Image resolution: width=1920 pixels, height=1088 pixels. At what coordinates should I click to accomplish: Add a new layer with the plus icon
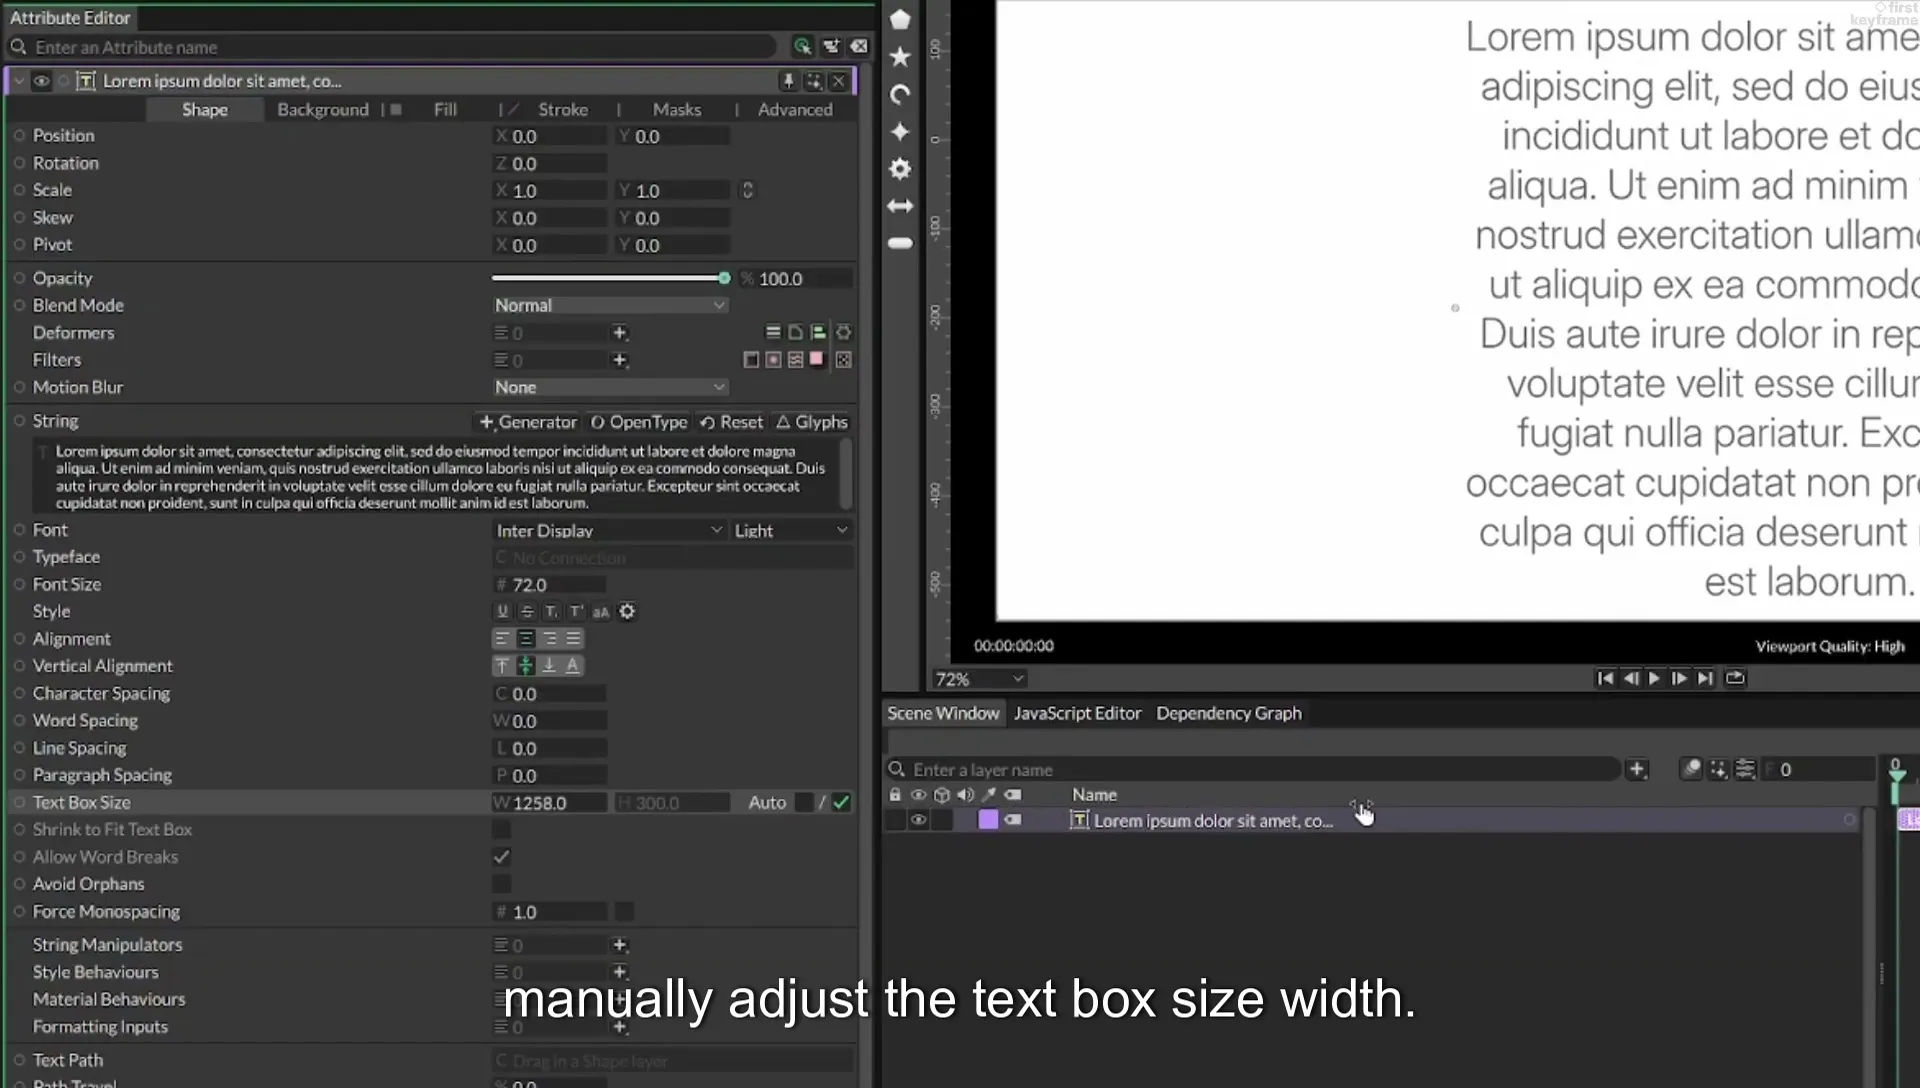(x=1637, y=769)
